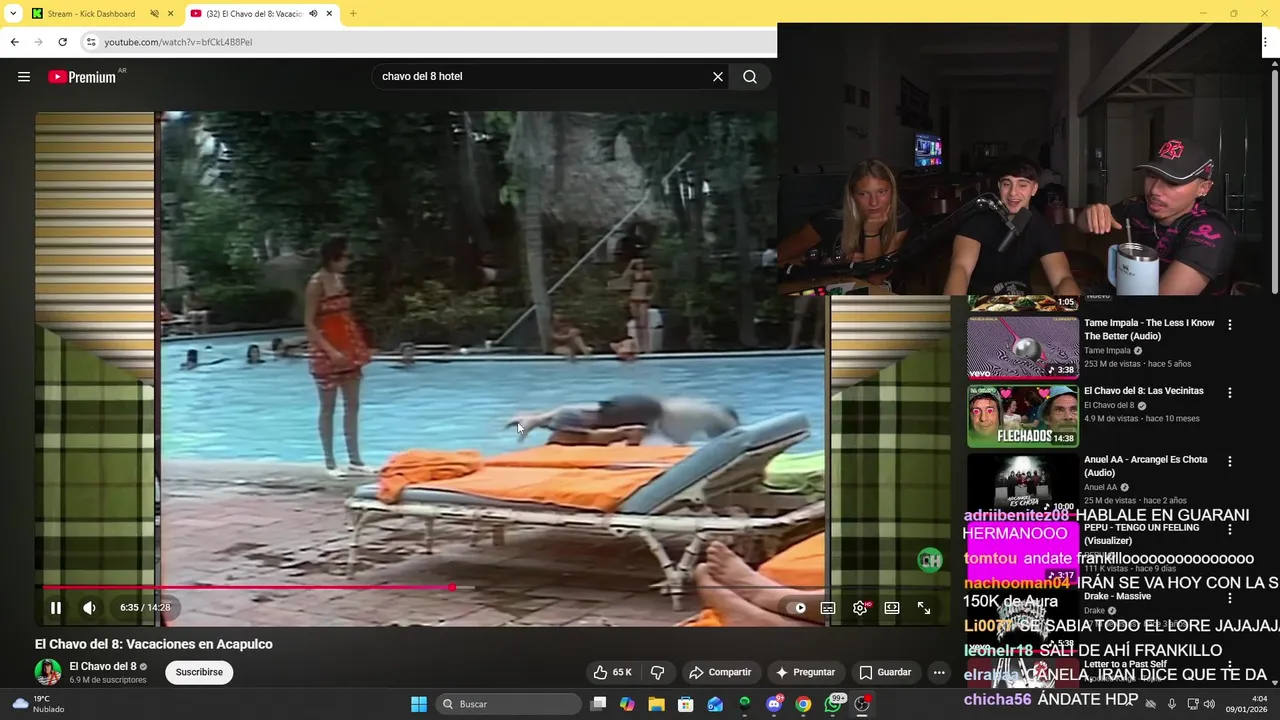
Task: Toggle subtitles in the video player
Action: [828, 607]
